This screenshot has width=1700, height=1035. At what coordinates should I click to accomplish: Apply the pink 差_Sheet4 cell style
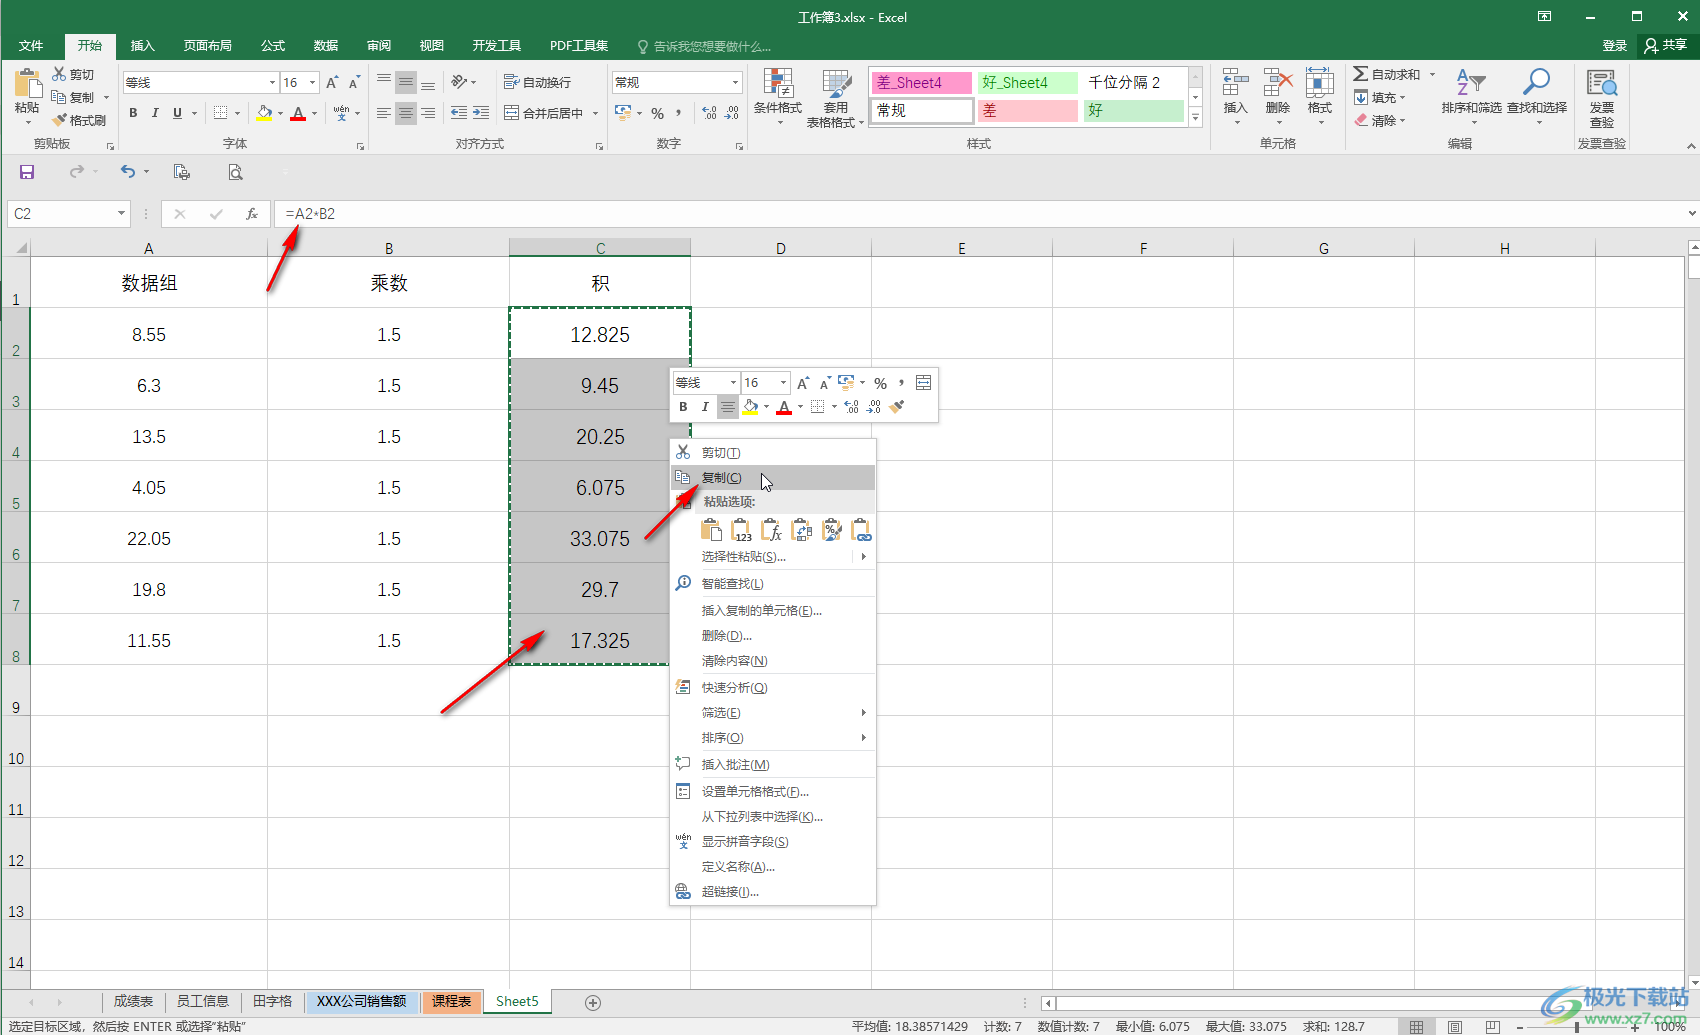921,83
